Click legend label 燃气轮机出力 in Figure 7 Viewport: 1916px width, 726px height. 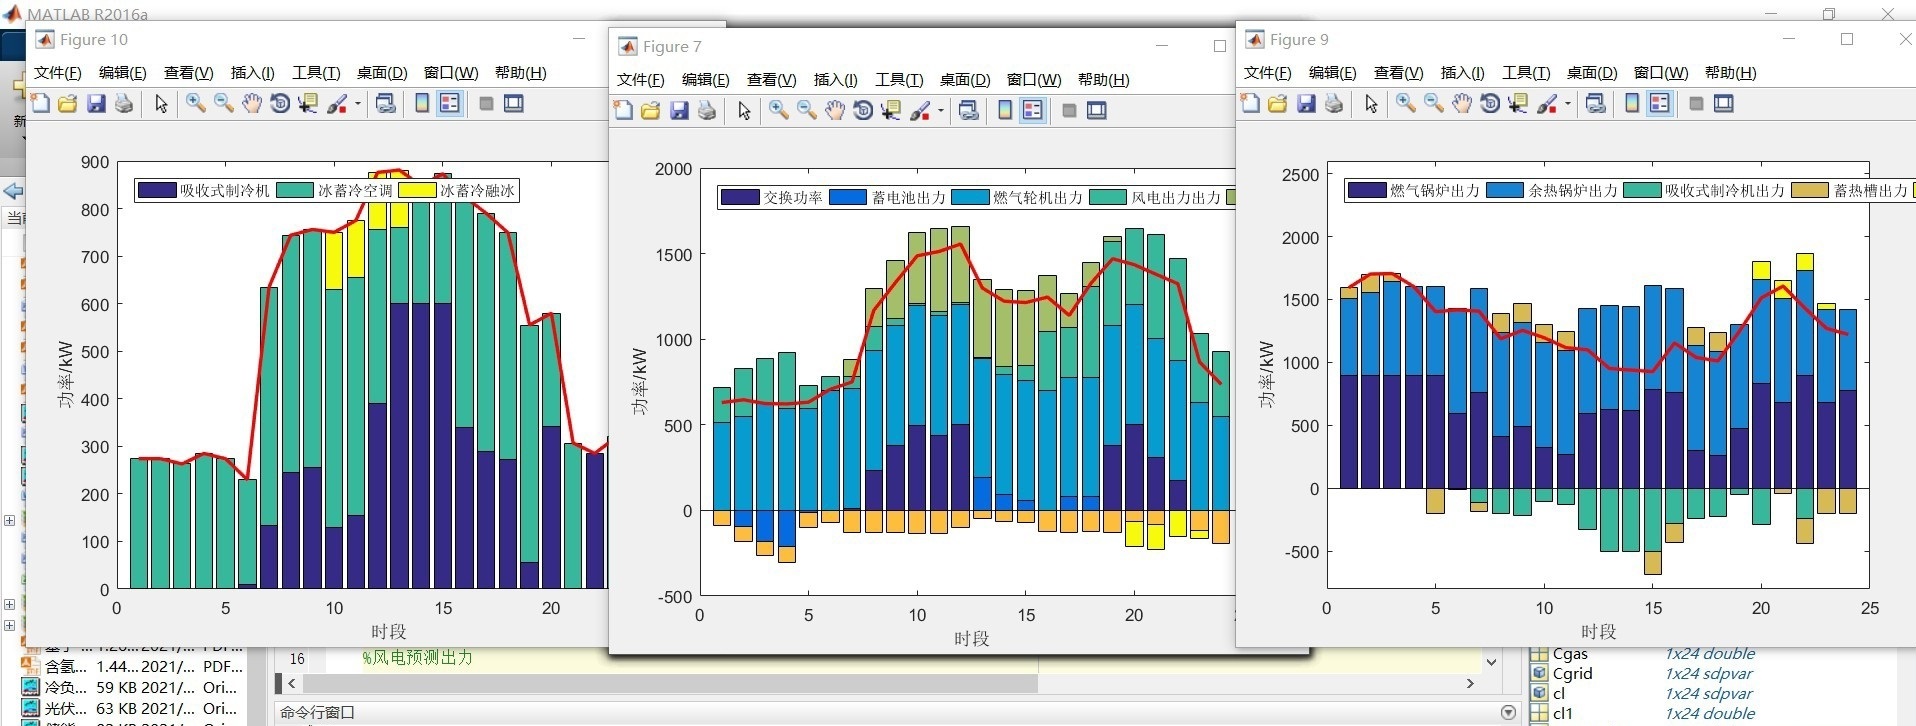1037,198
